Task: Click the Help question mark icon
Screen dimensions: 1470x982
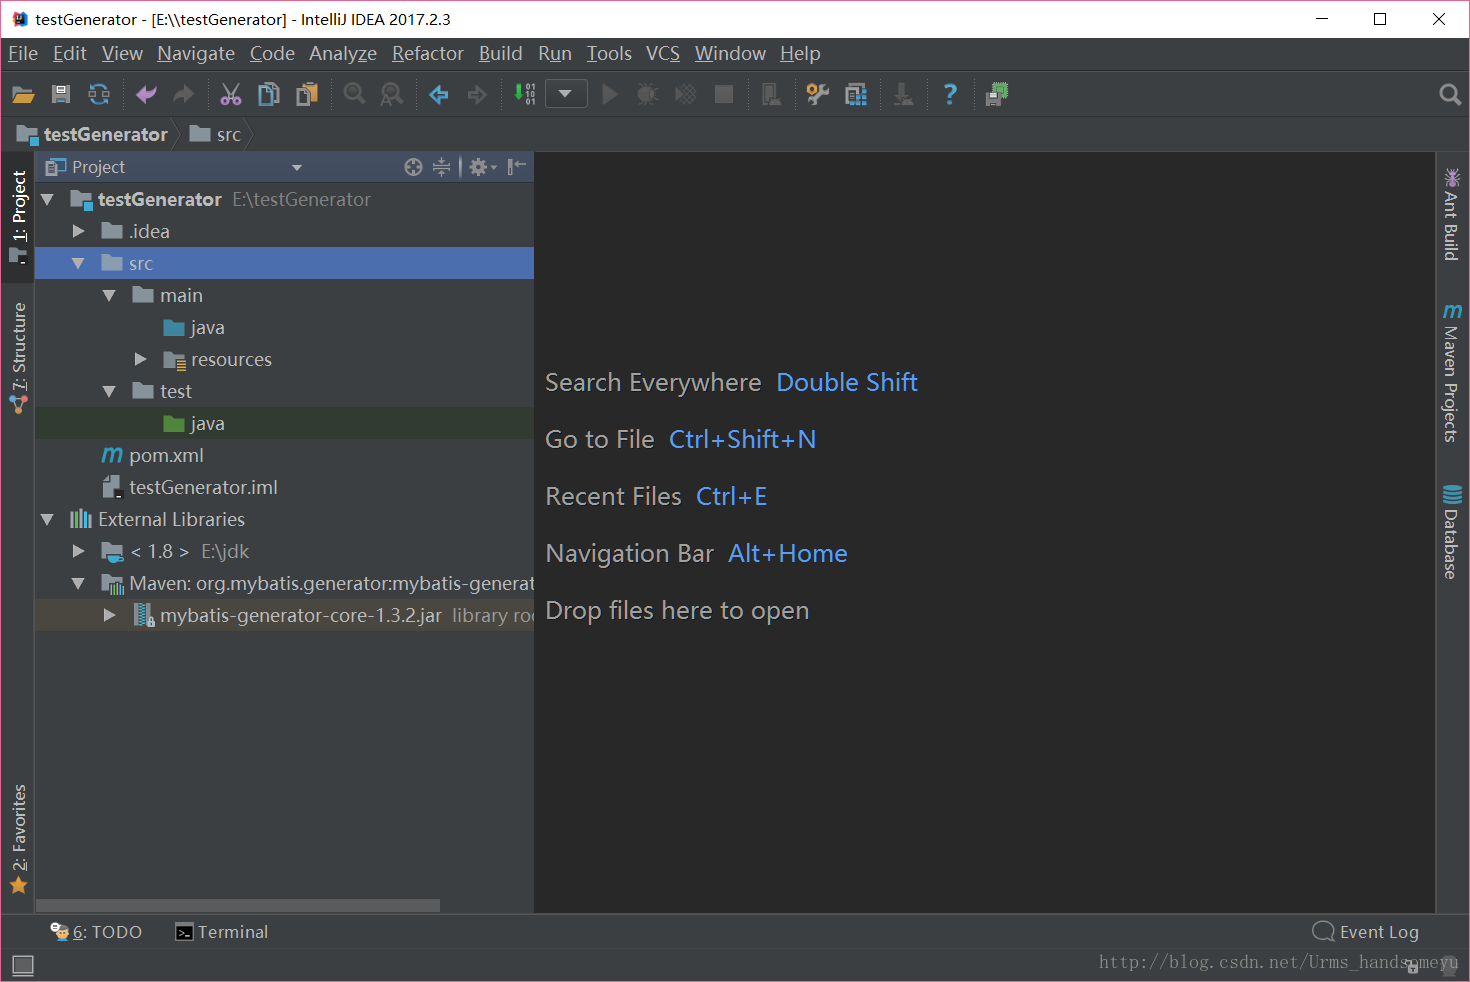Action: point(950,94)
